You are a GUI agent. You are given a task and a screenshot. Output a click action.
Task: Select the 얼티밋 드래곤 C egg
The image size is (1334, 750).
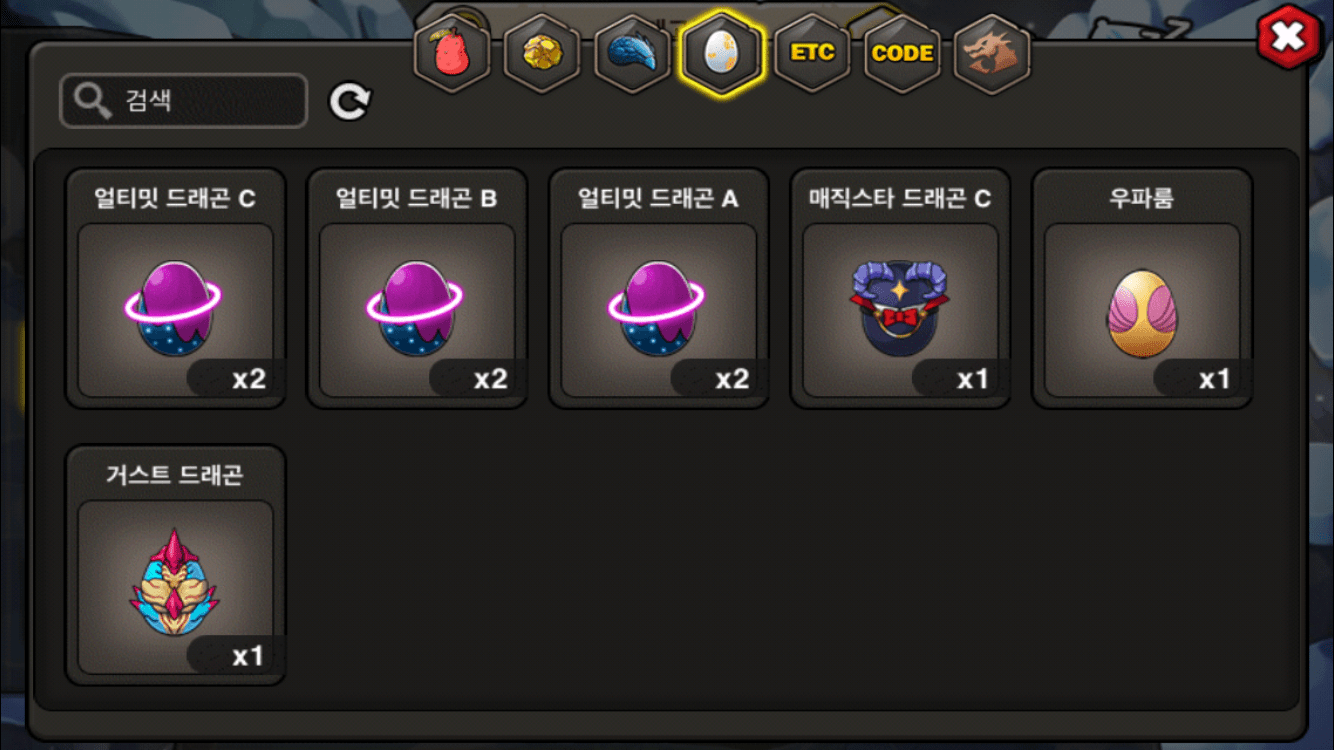[176, 288]
